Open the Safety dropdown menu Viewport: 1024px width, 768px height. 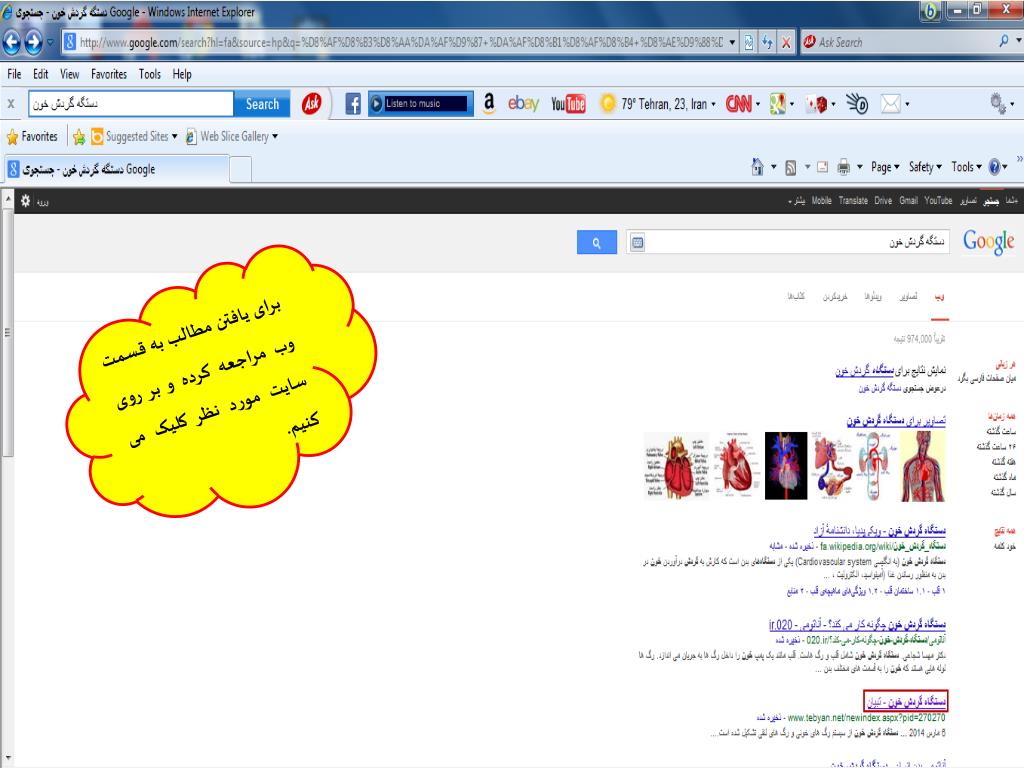click(925, 167)
